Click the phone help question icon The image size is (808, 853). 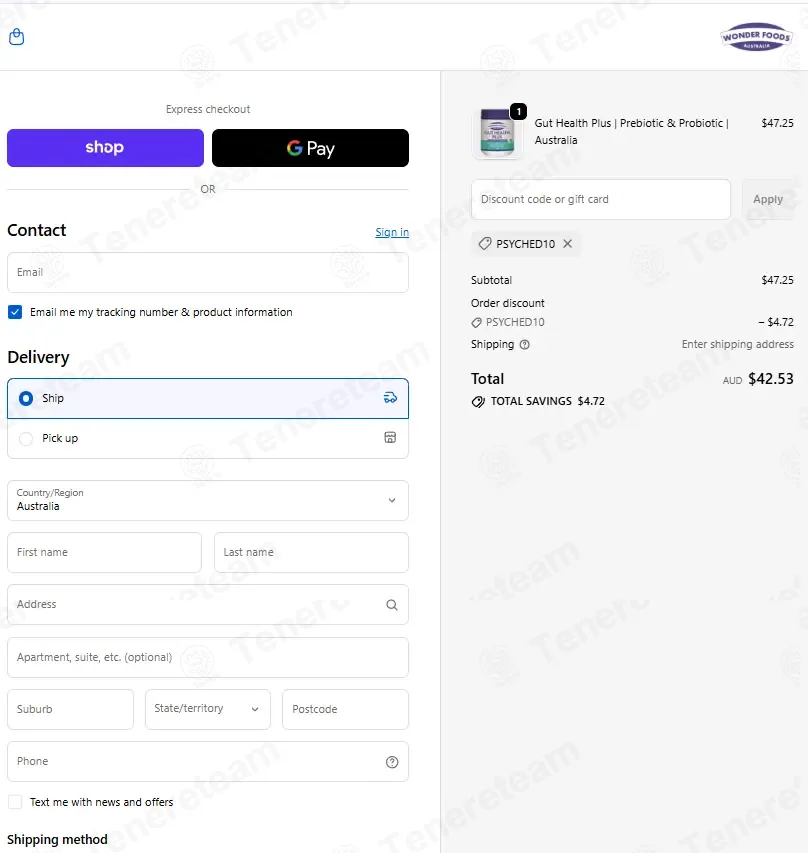tap(392, 762)
